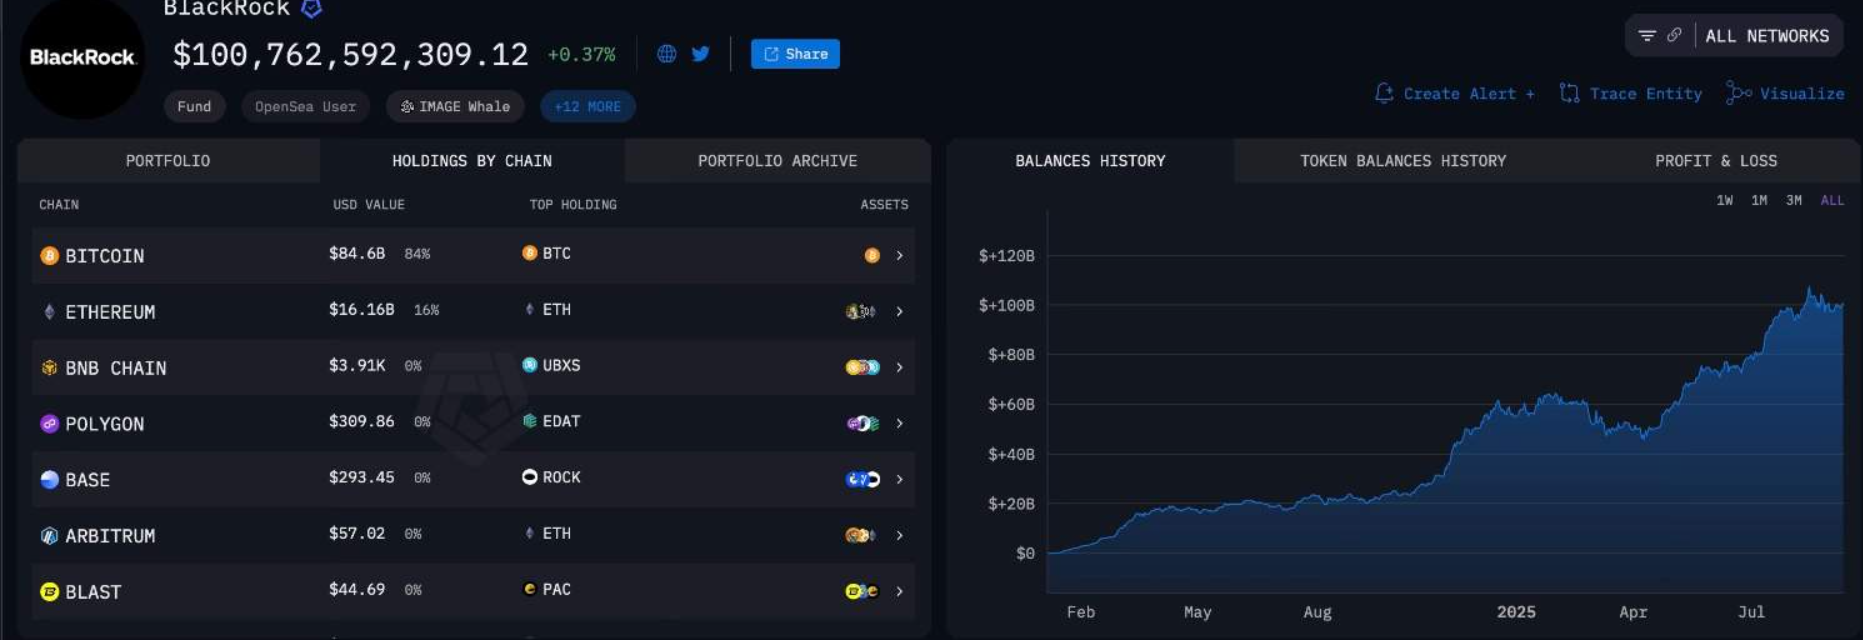
Task: Click the UBXS token icon
Action: (530, 365)
